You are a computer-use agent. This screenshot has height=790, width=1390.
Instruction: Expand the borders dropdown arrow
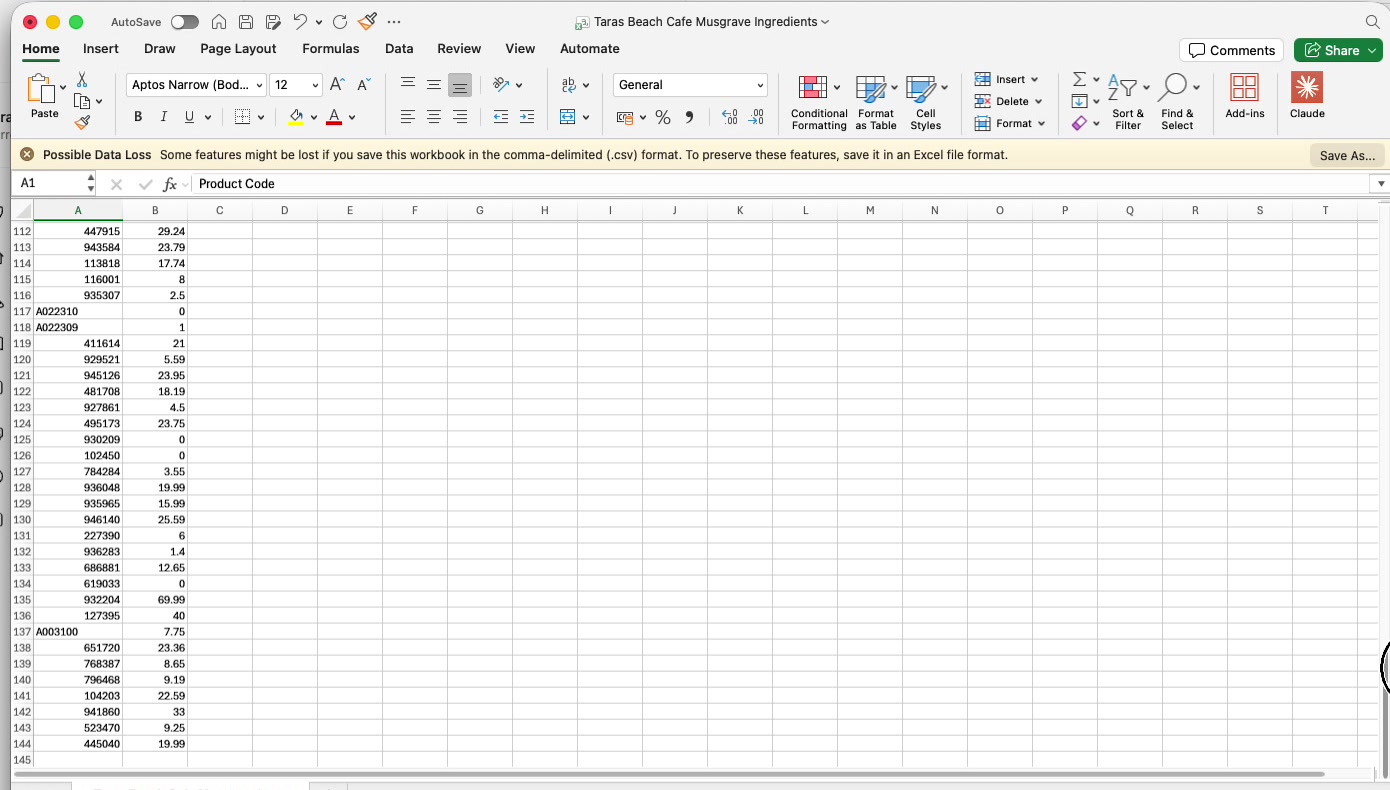tap(261, 118)
